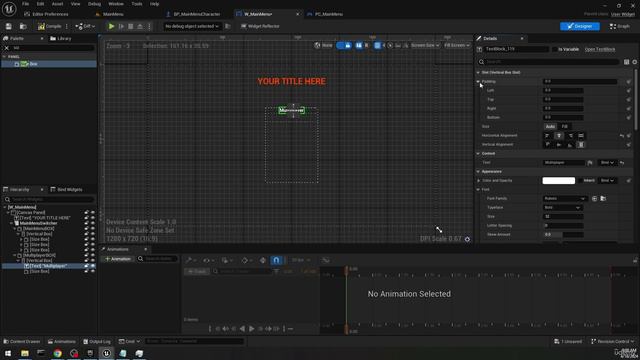
Task: Open localization preview None selector
Action: pos(323,45)
